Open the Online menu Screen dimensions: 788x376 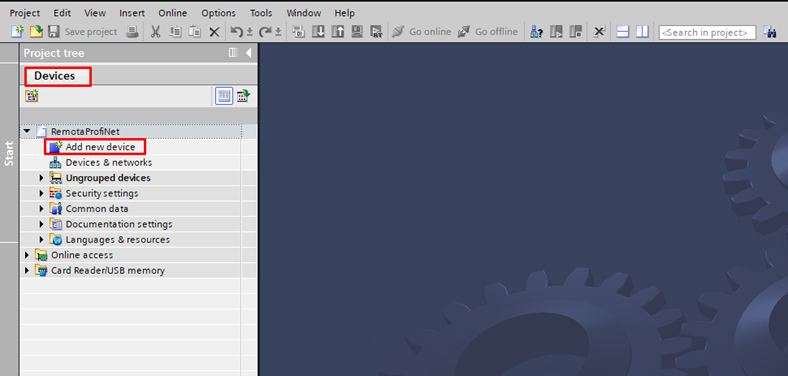click(172, 13)
